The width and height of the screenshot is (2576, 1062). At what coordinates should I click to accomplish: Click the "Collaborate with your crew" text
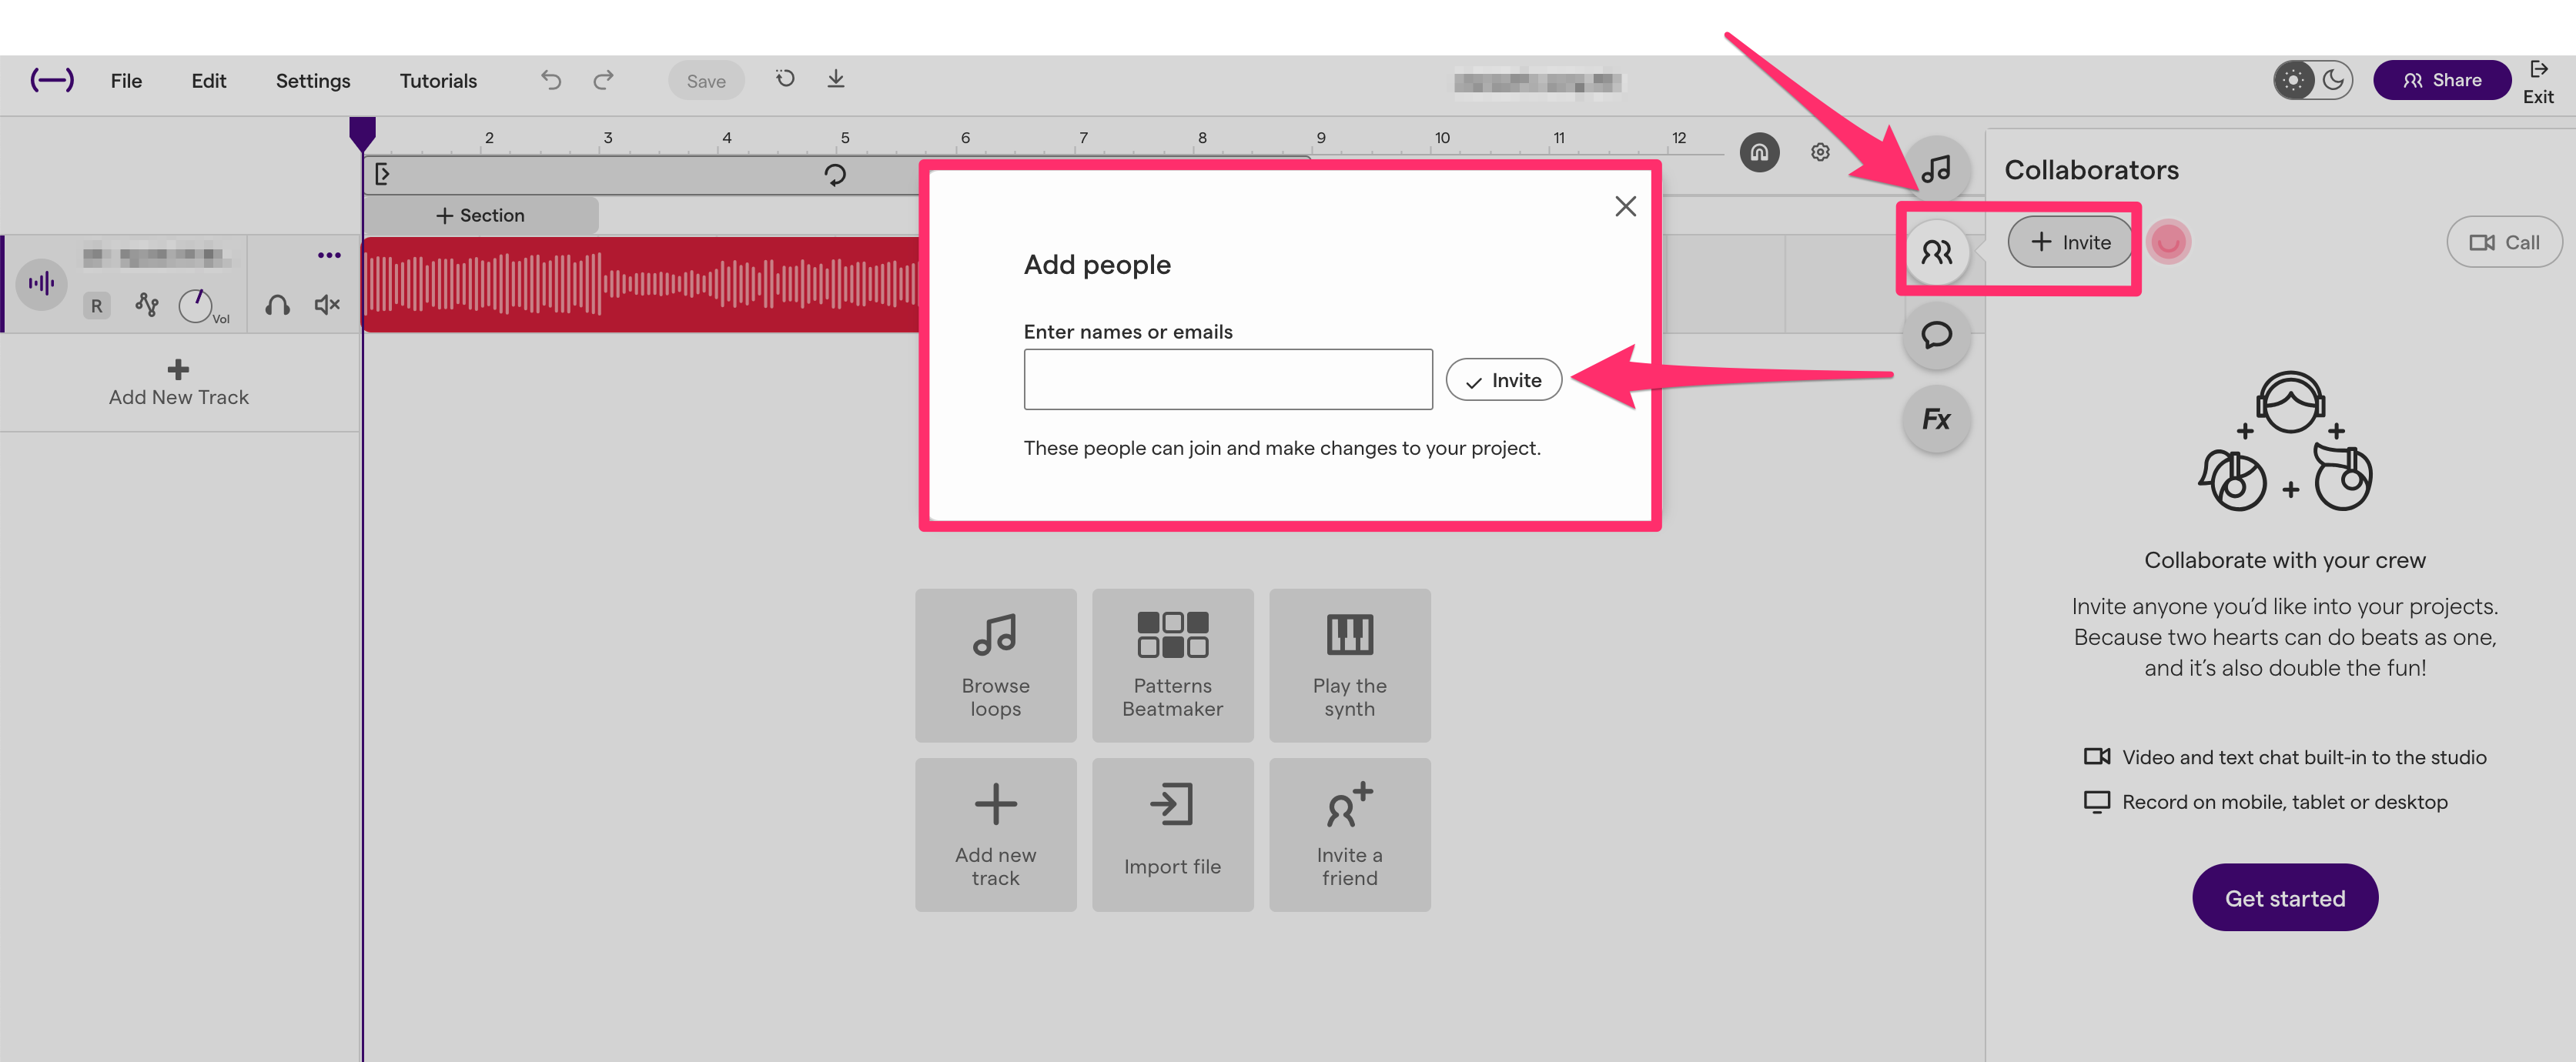2285,560
